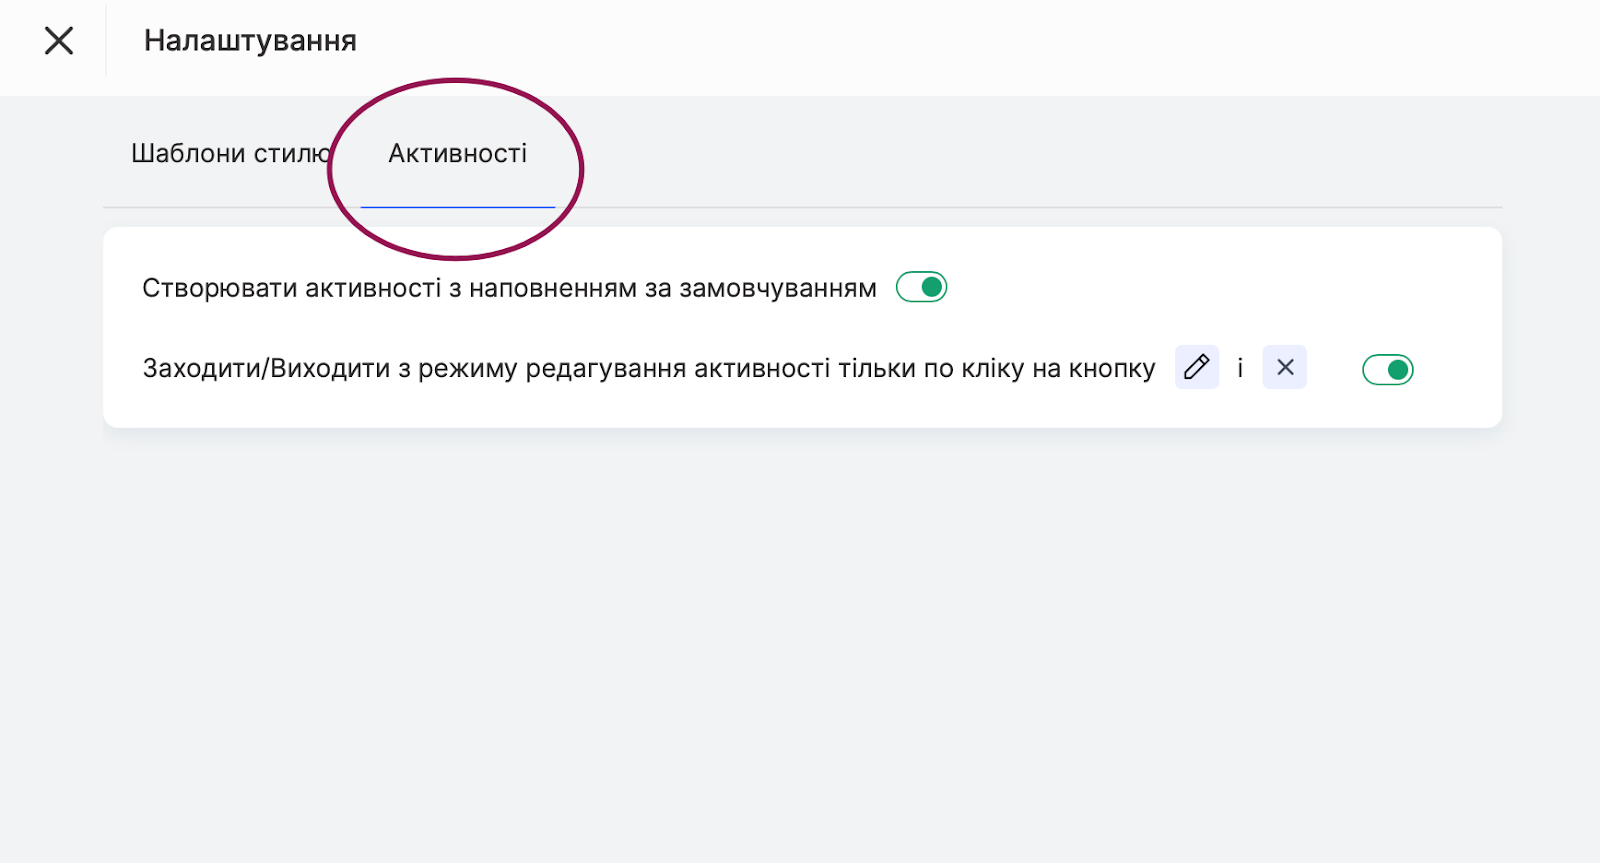Open the Активності tab
This screenshot has width=1600, height=863.
coord(457,154)
